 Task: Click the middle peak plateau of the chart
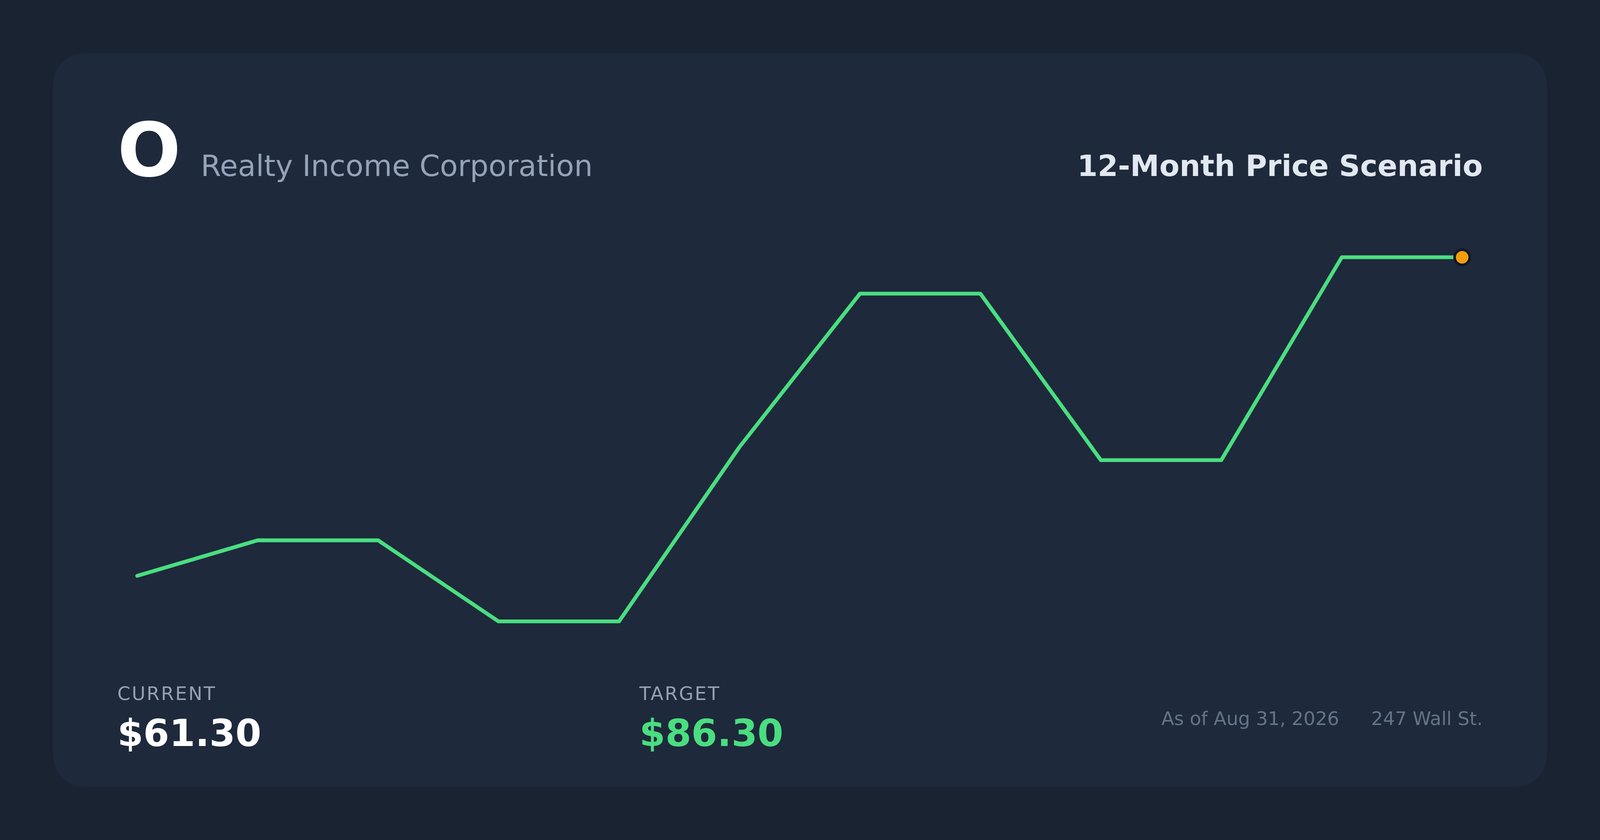(x=920, y=293)
